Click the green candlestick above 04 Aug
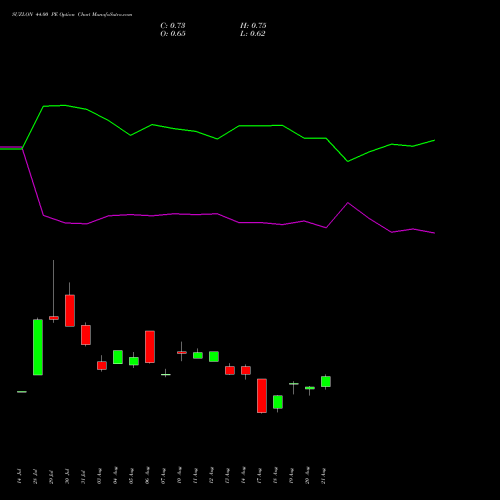 (118, 357)
